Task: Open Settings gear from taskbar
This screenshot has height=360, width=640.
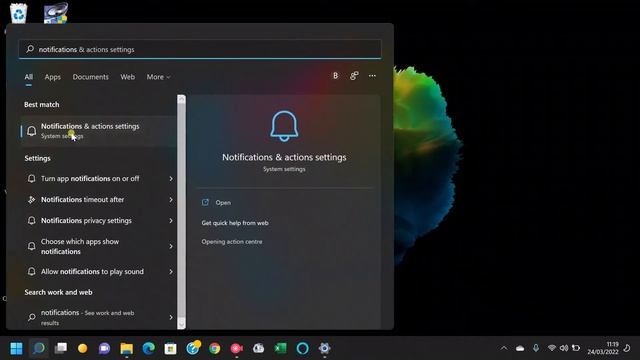Action: [324, 348]
